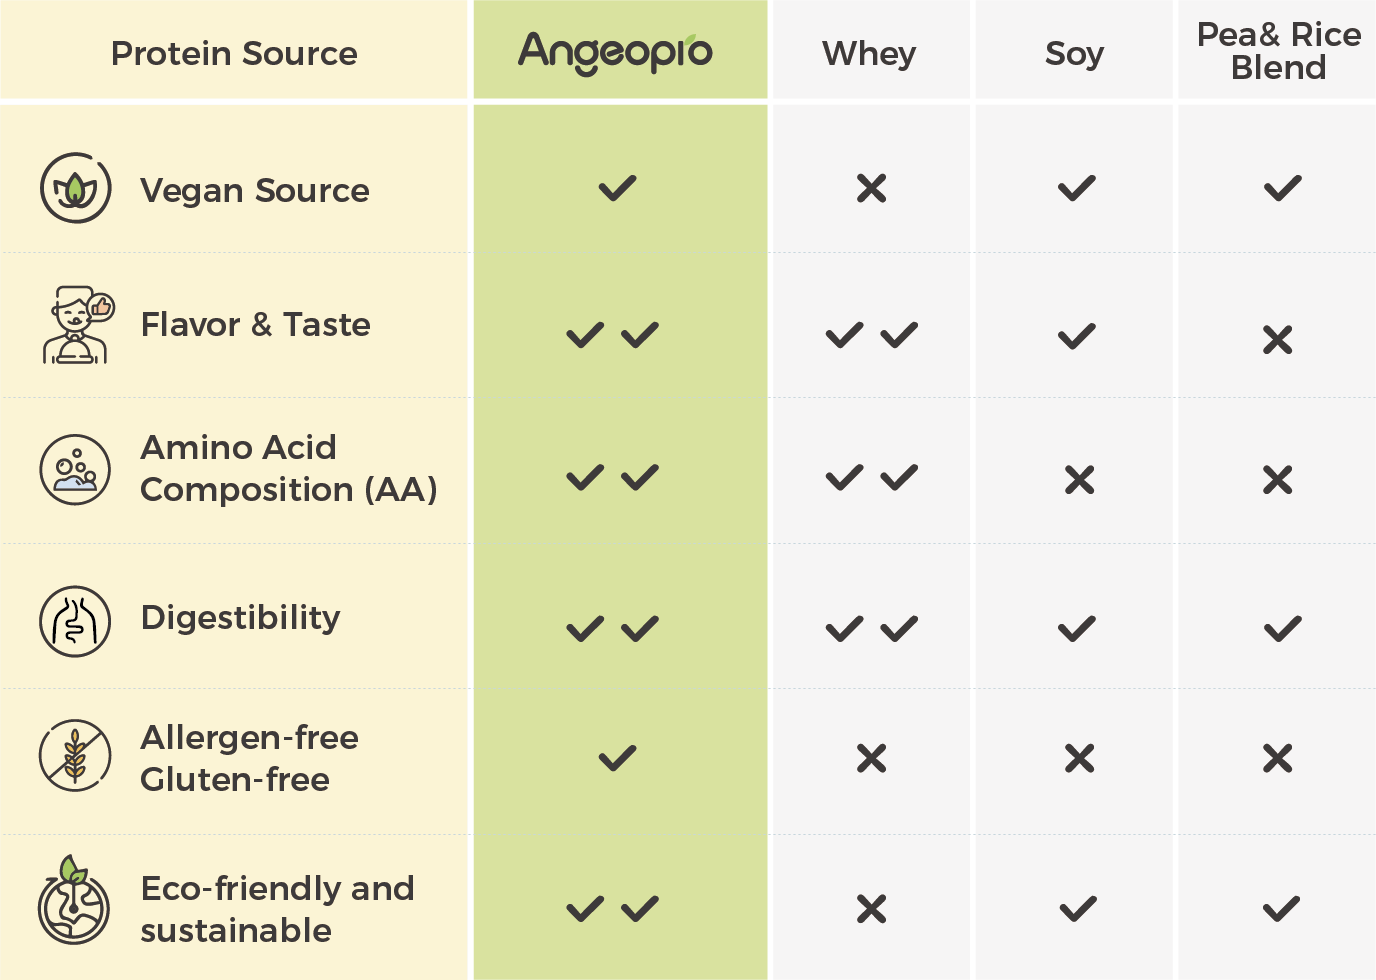Click the Digestibility stomach icon
The image size is (1376, 980).
coord(75,621)
